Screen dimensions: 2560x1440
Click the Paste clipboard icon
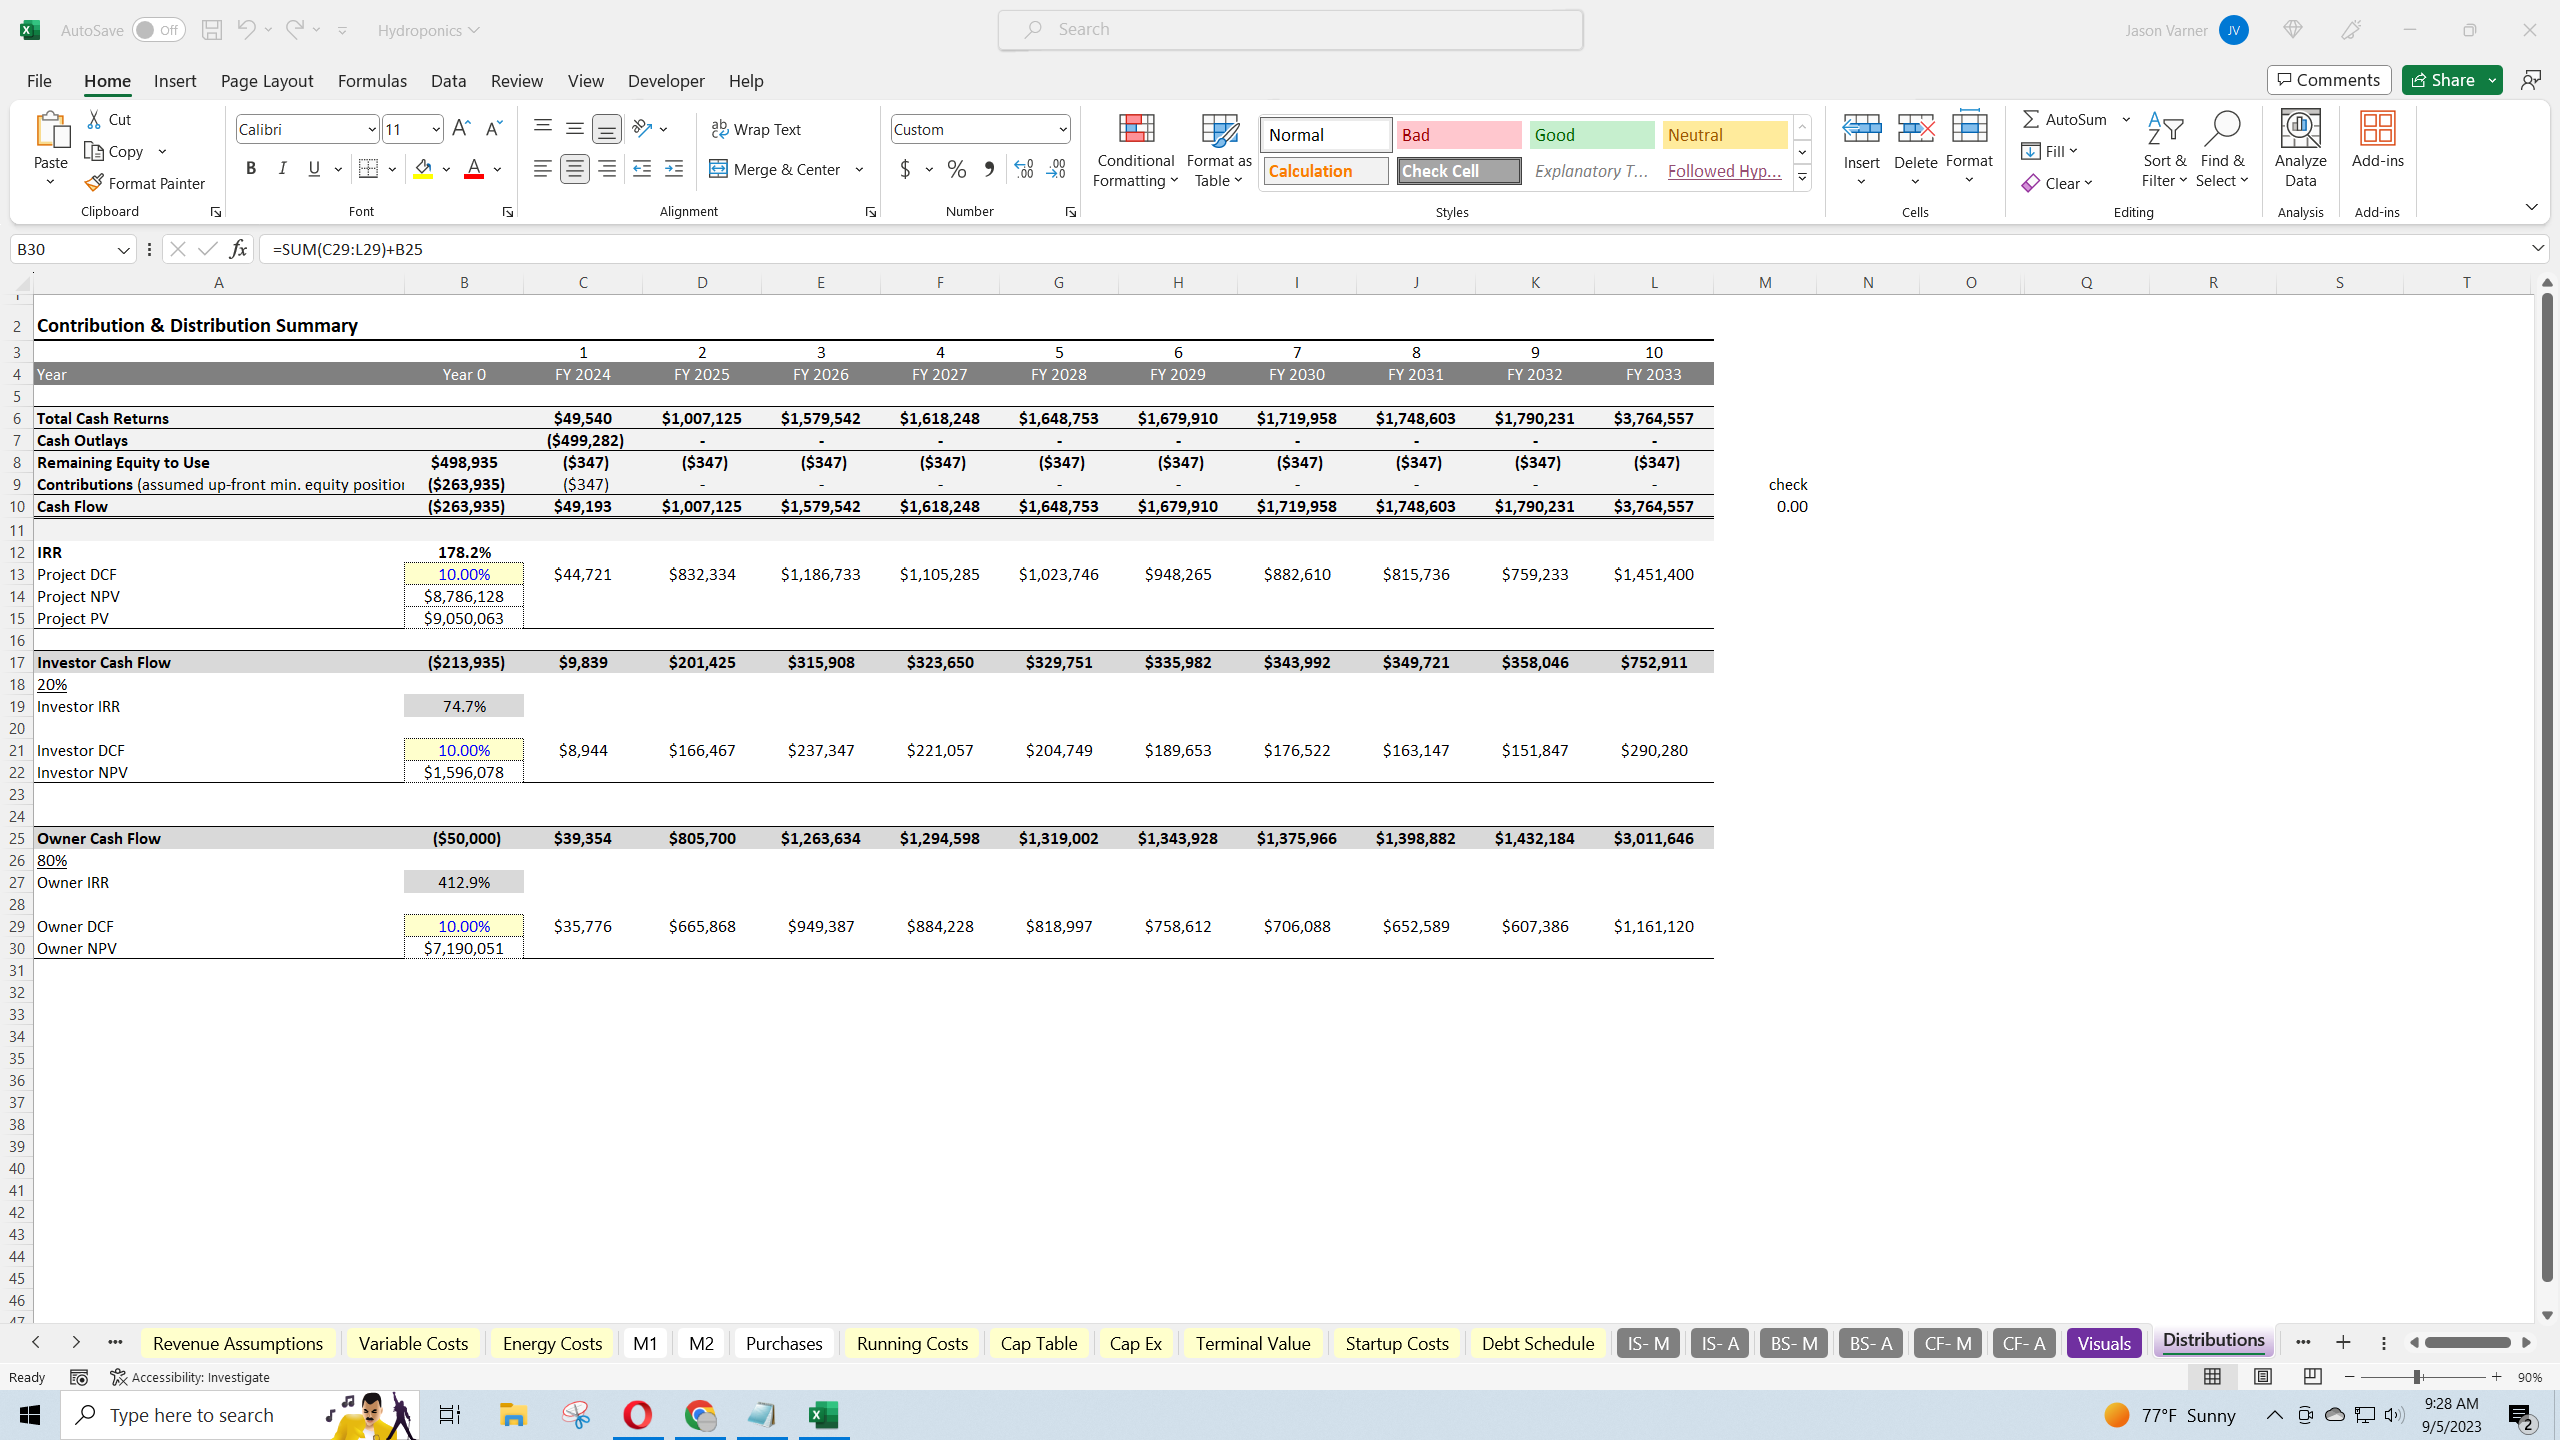pos(51,130)
